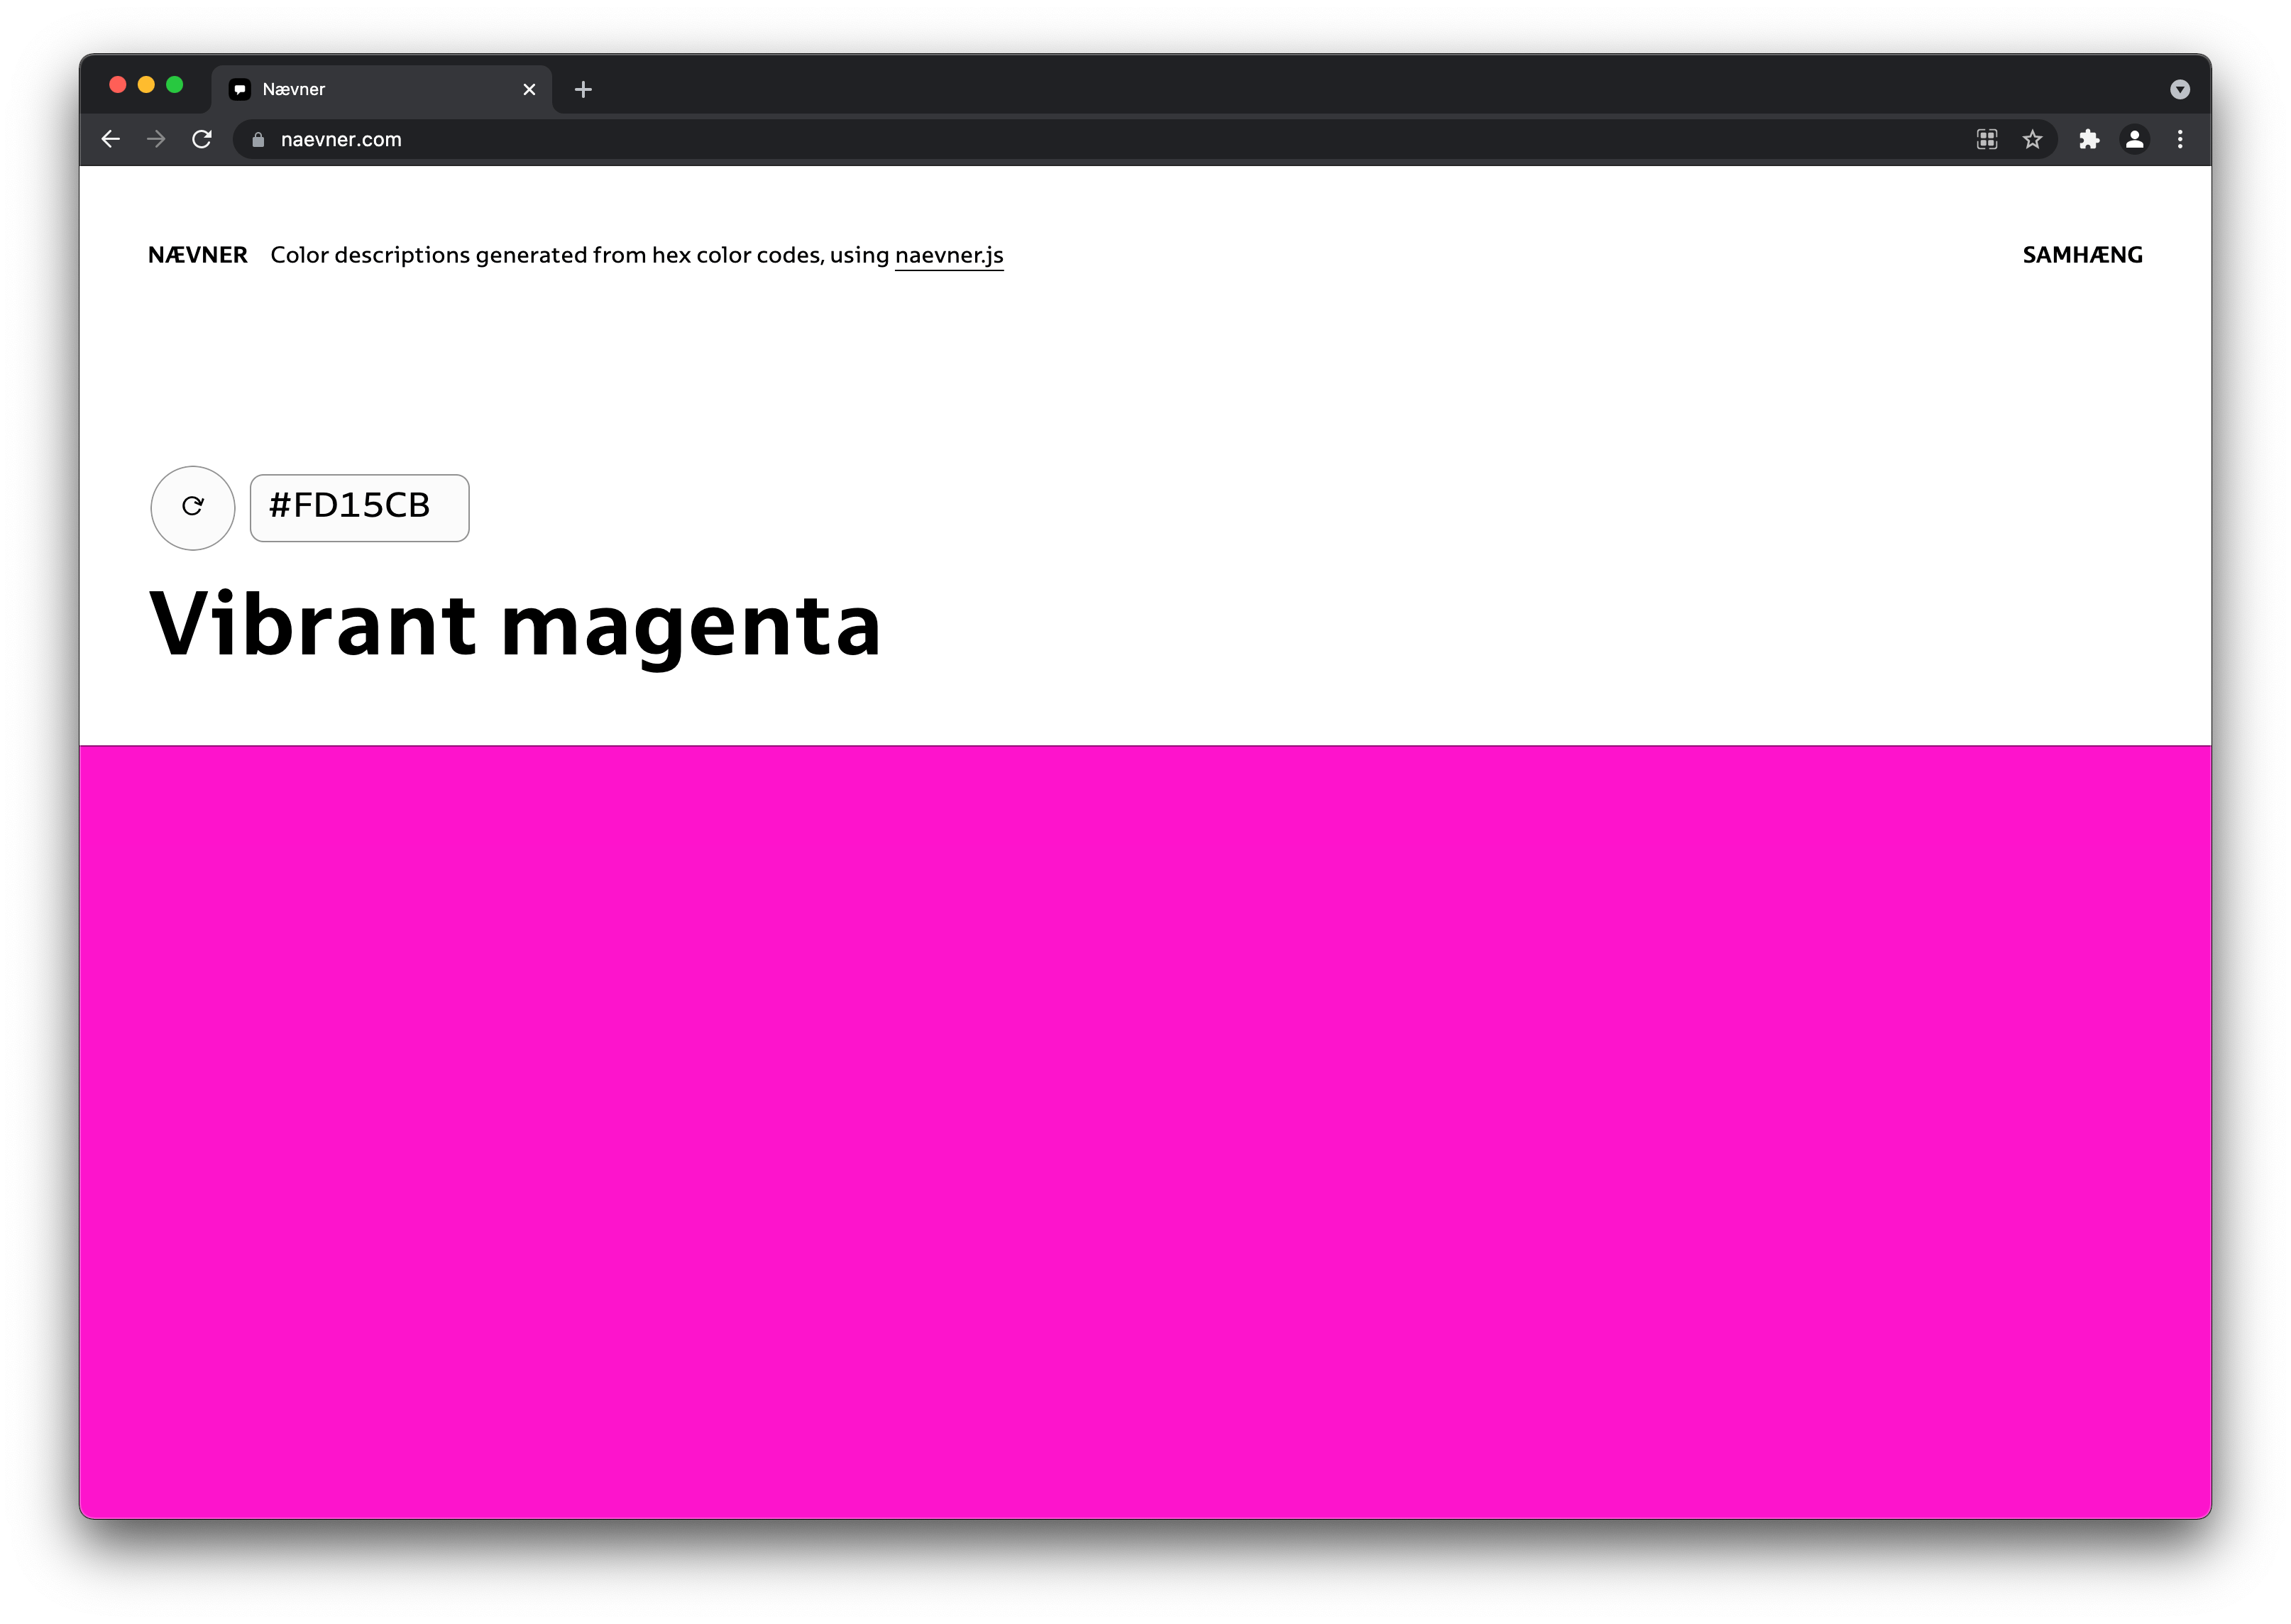Open the naevner.js link
Image resolution: width=2291 pixels, height=1624 pixels.
click(x=948, y=255)
